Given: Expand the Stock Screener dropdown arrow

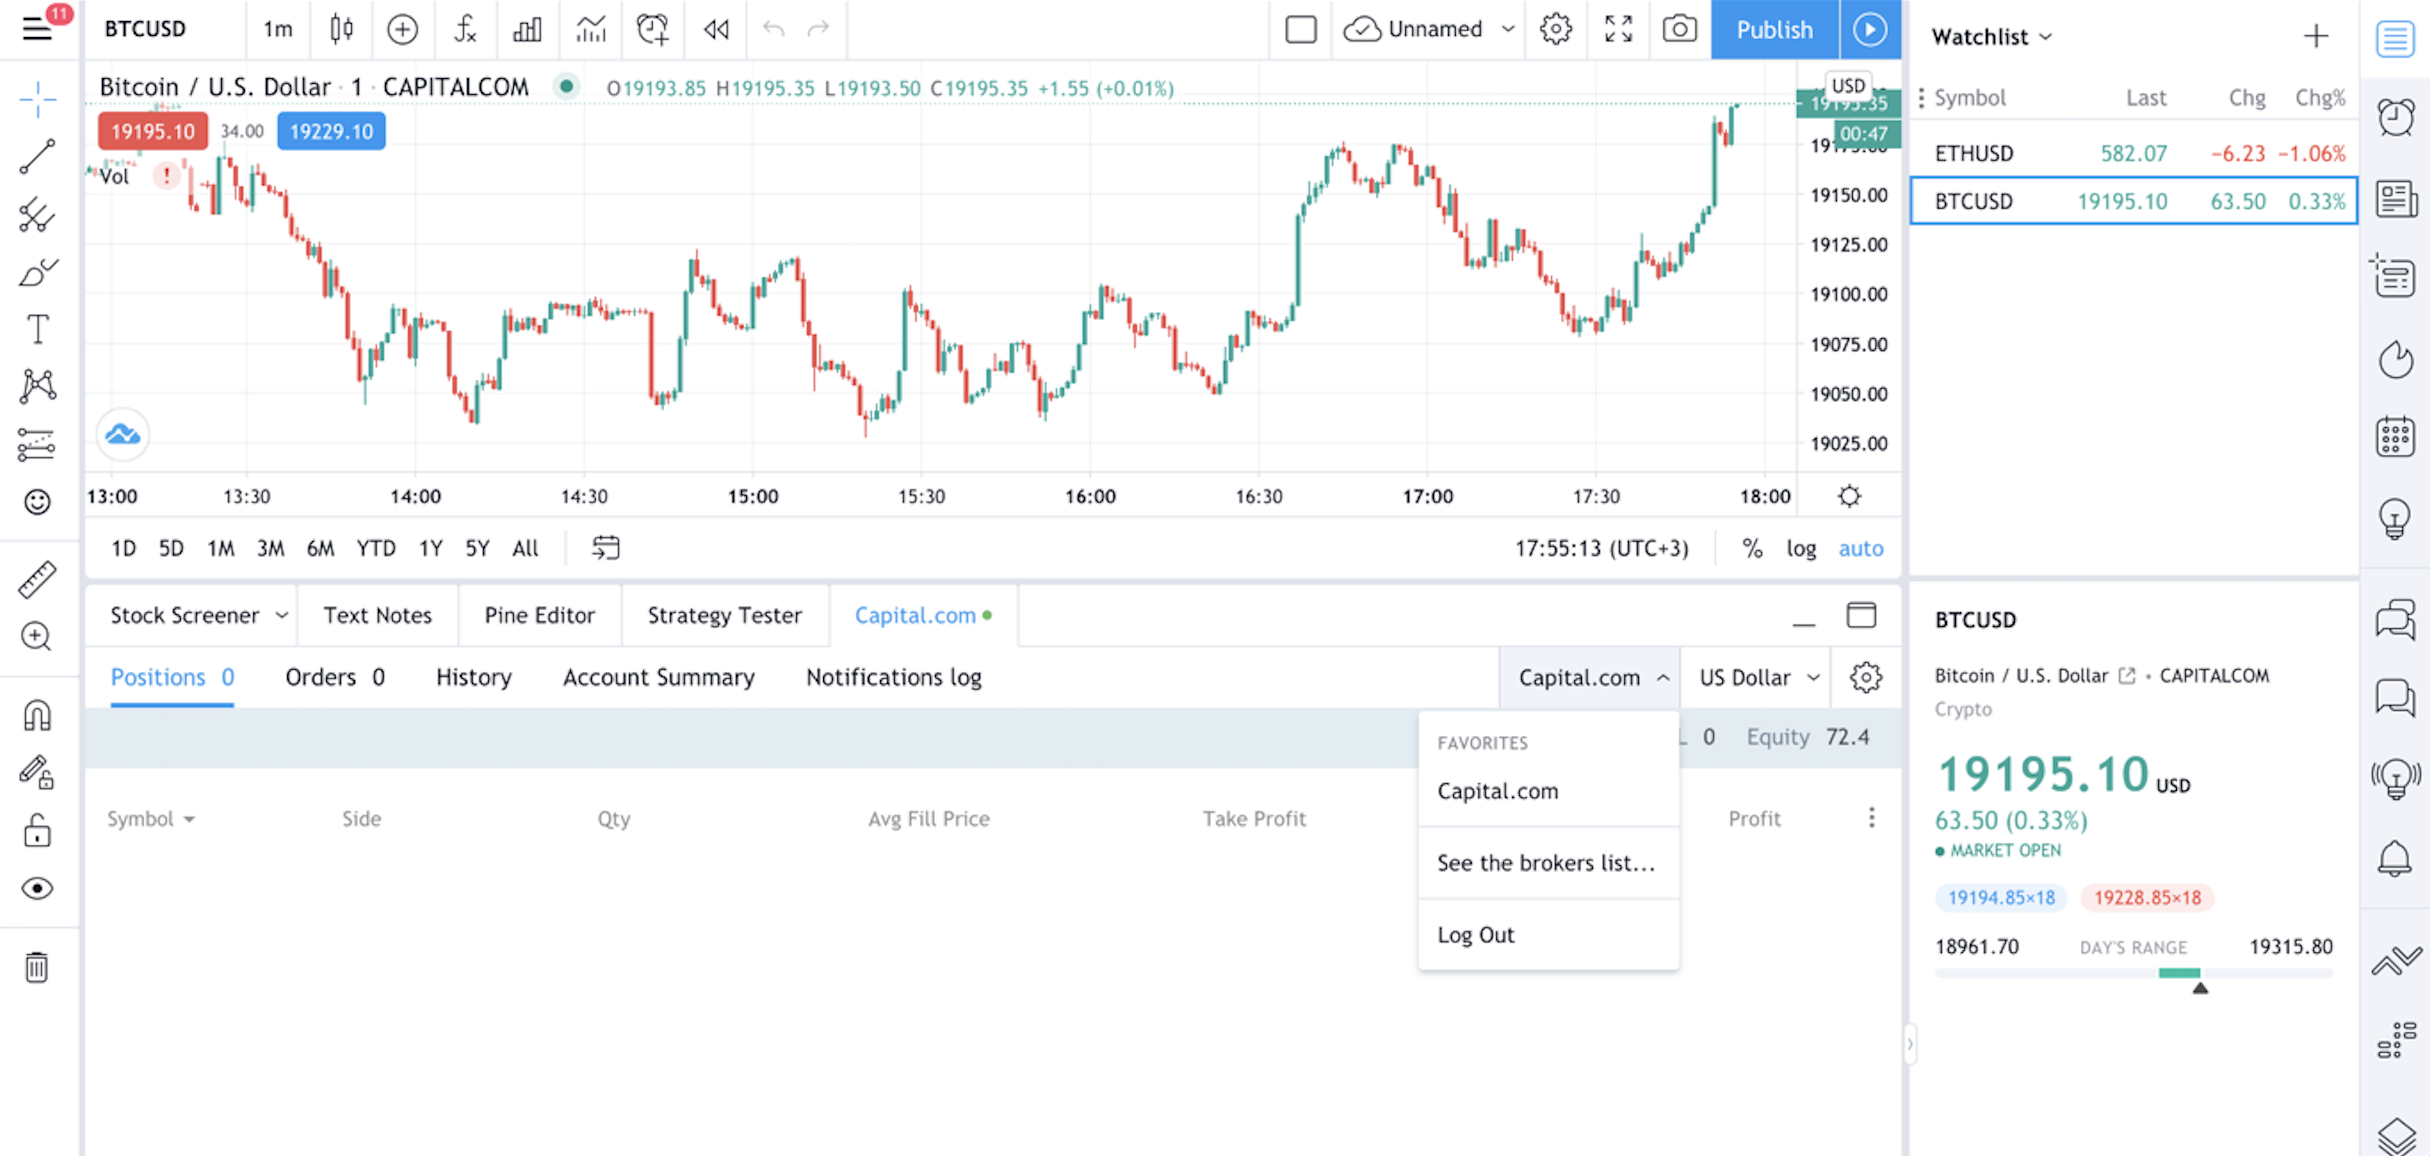Looking at the screenshot, I should point(282,615).
